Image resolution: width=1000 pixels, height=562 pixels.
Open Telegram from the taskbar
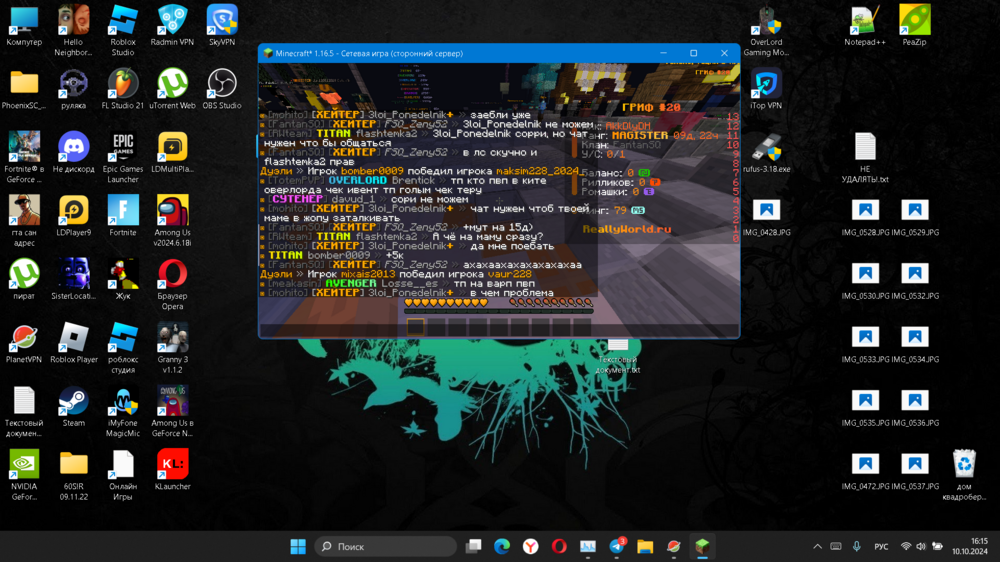[617, 547]
